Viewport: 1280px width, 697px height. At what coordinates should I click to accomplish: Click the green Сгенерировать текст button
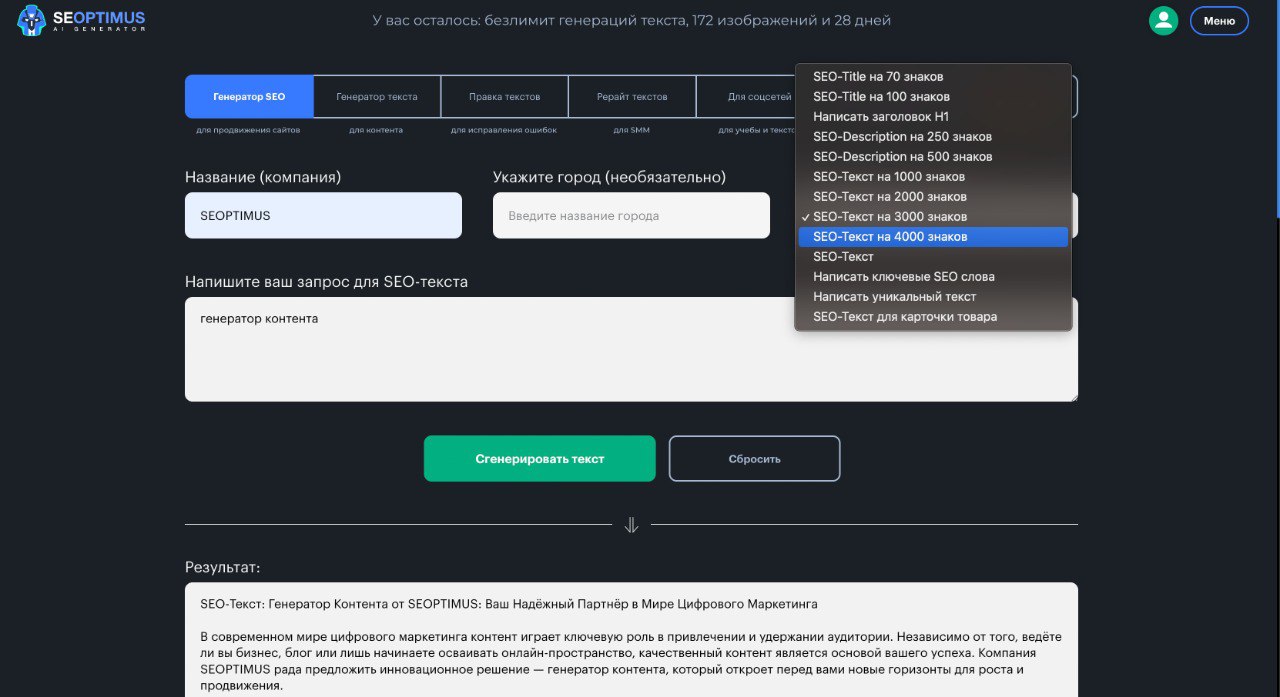540,459
